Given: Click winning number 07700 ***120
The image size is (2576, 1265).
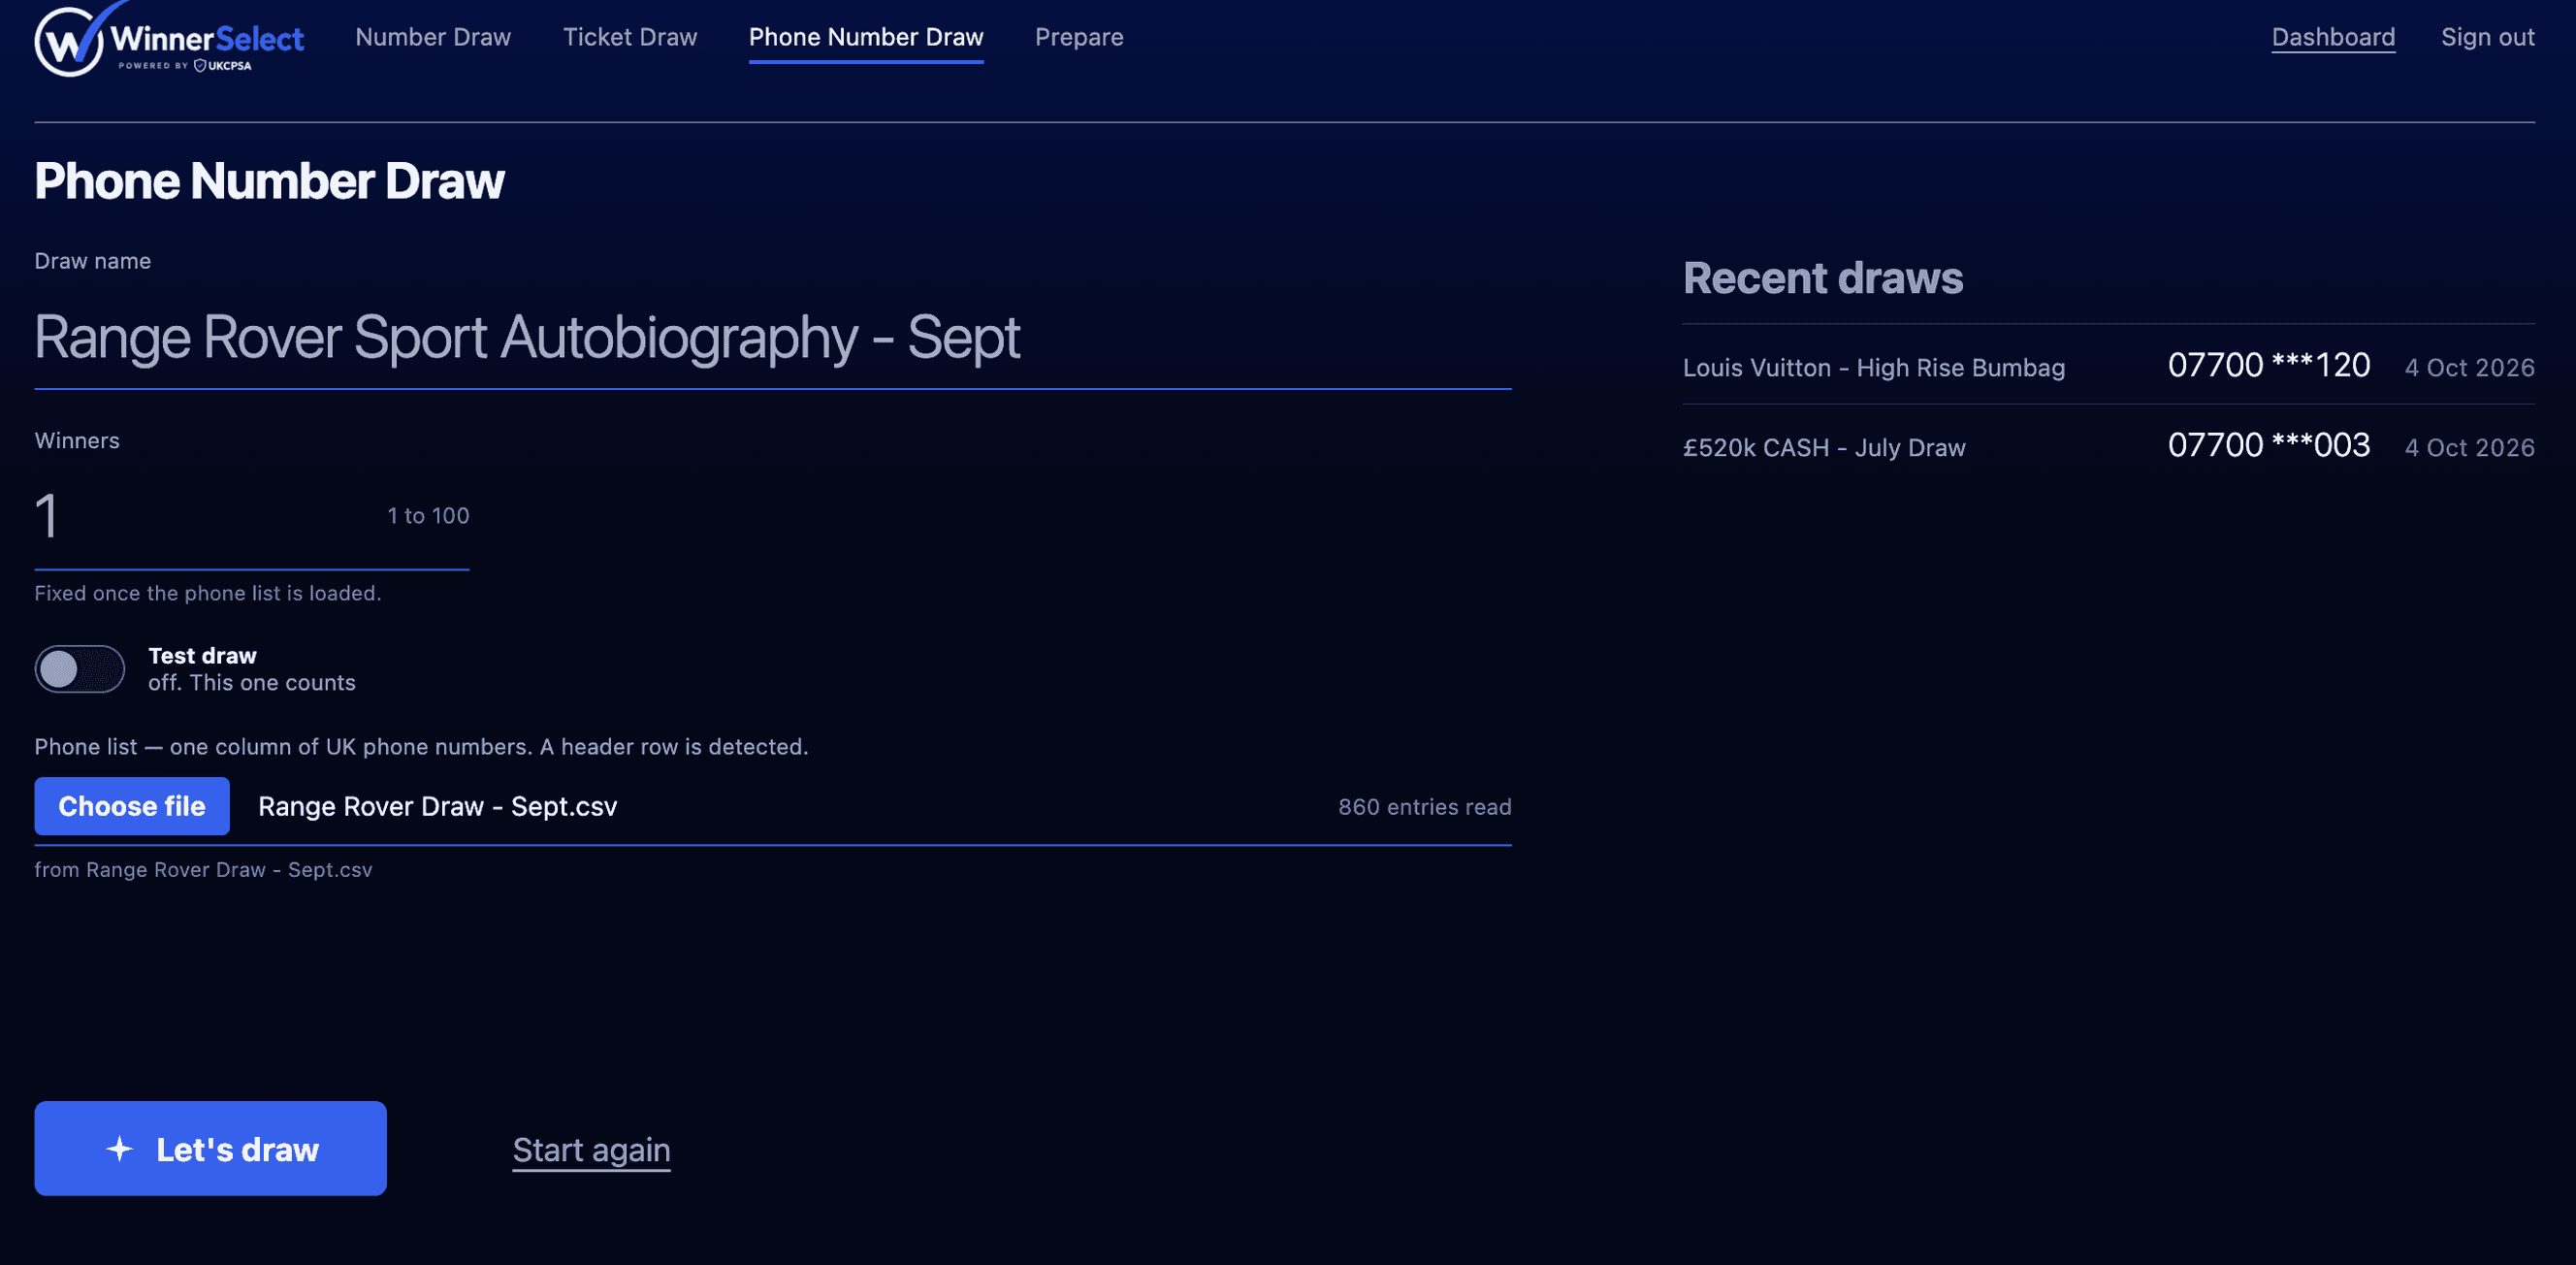Looking at the screenshot, I should pyautogui.click(x=2268, y=365).
